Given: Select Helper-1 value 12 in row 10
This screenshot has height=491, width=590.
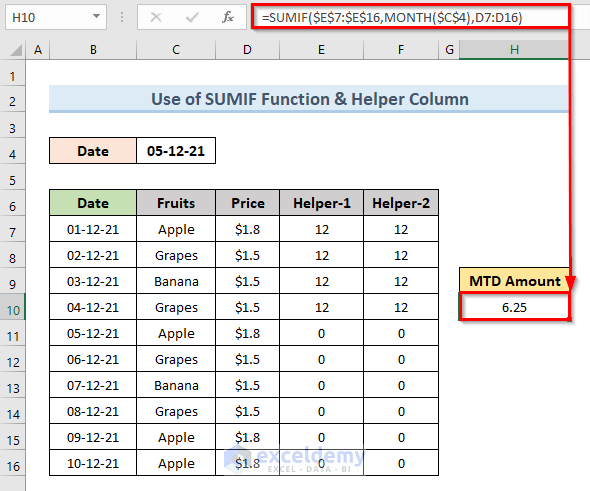Looking at the screenshot, I should (x=321, y=307).
